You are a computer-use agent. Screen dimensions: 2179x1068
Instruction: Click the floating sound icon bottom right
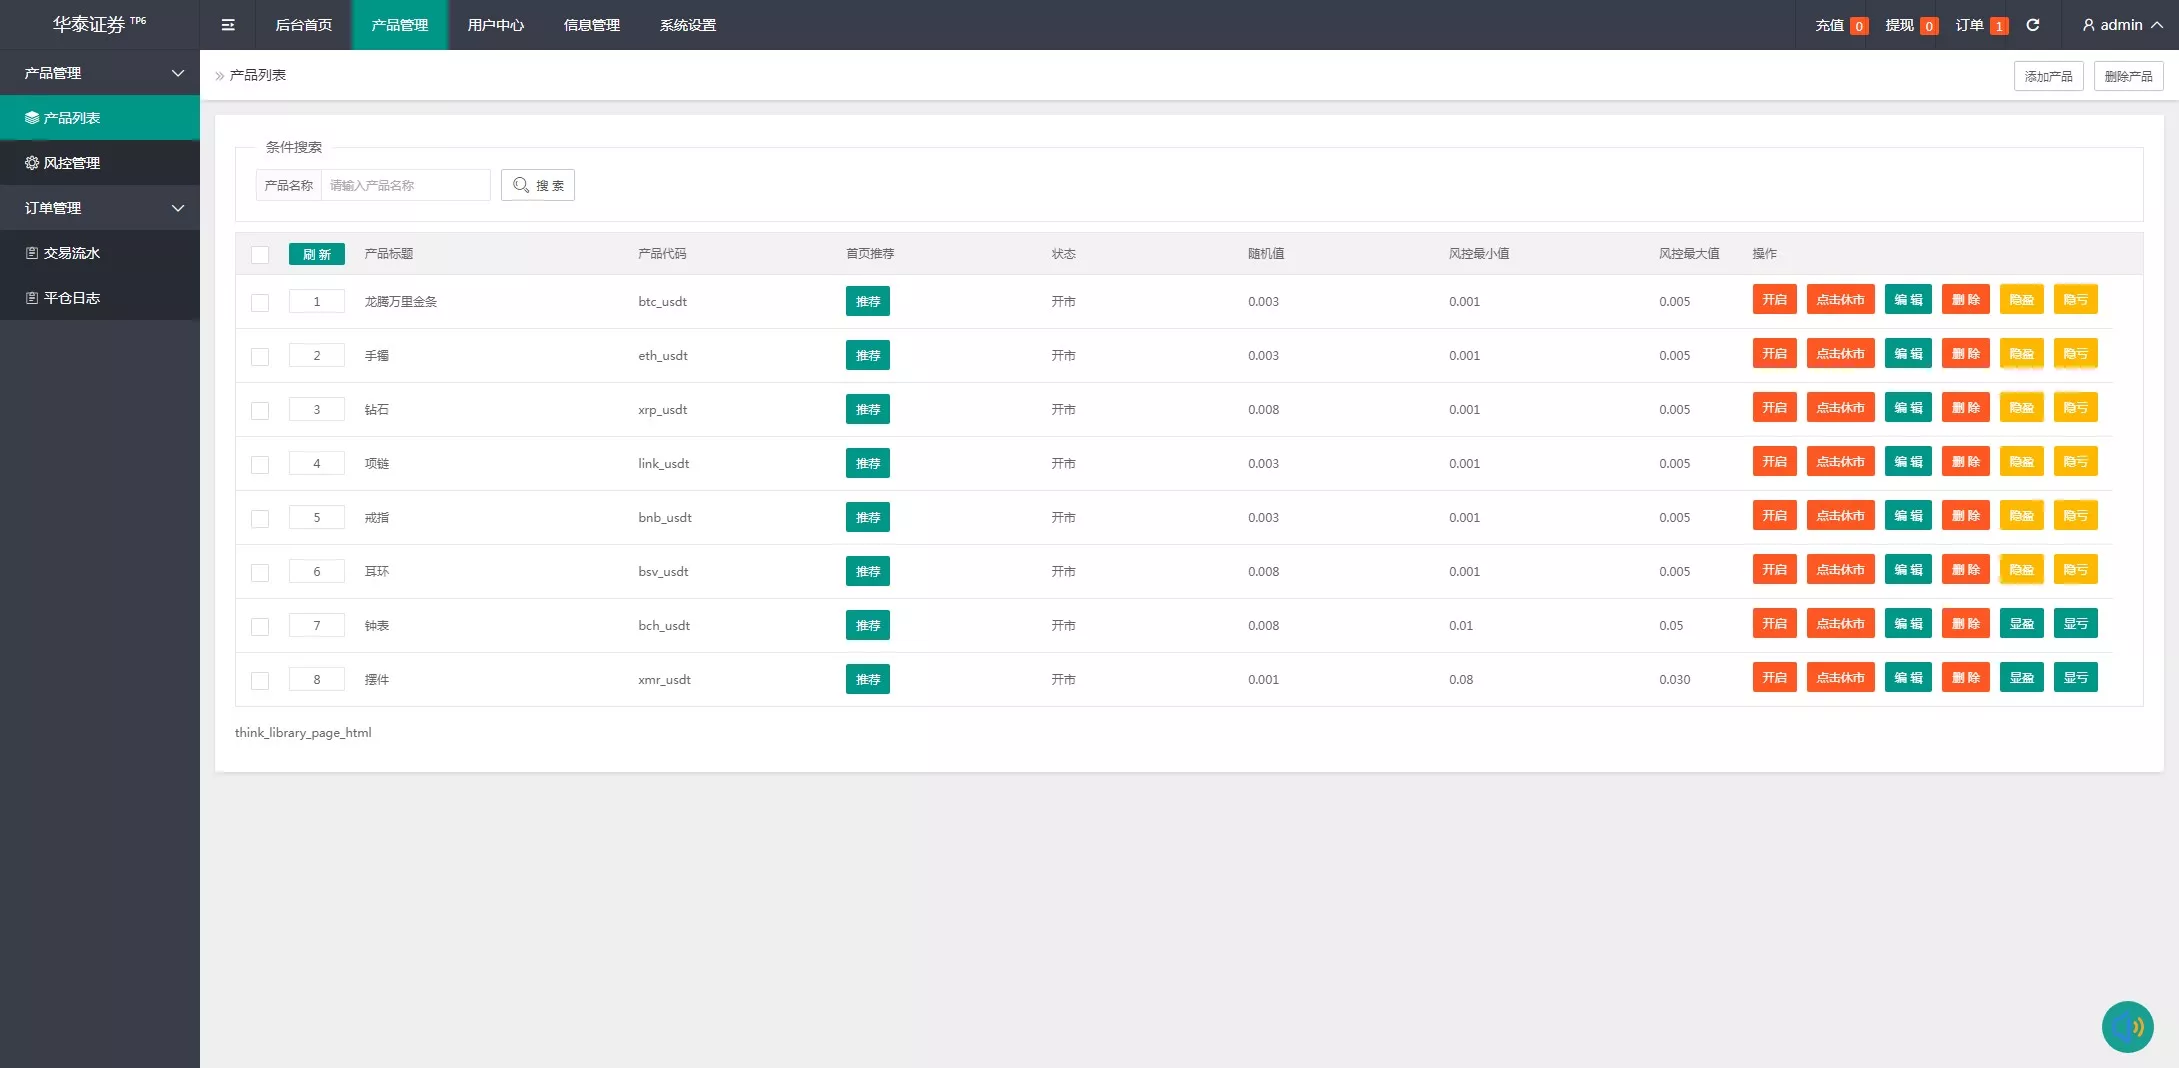[2127, 1027]
